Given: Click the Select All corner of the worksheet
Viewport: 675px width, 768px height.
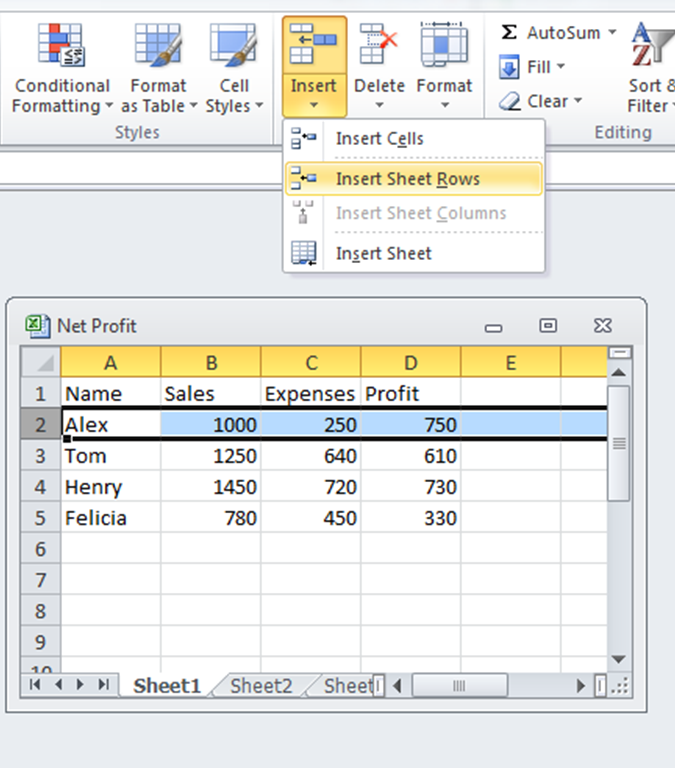Looking at the screenshot, I should click(x=41, y=362).
